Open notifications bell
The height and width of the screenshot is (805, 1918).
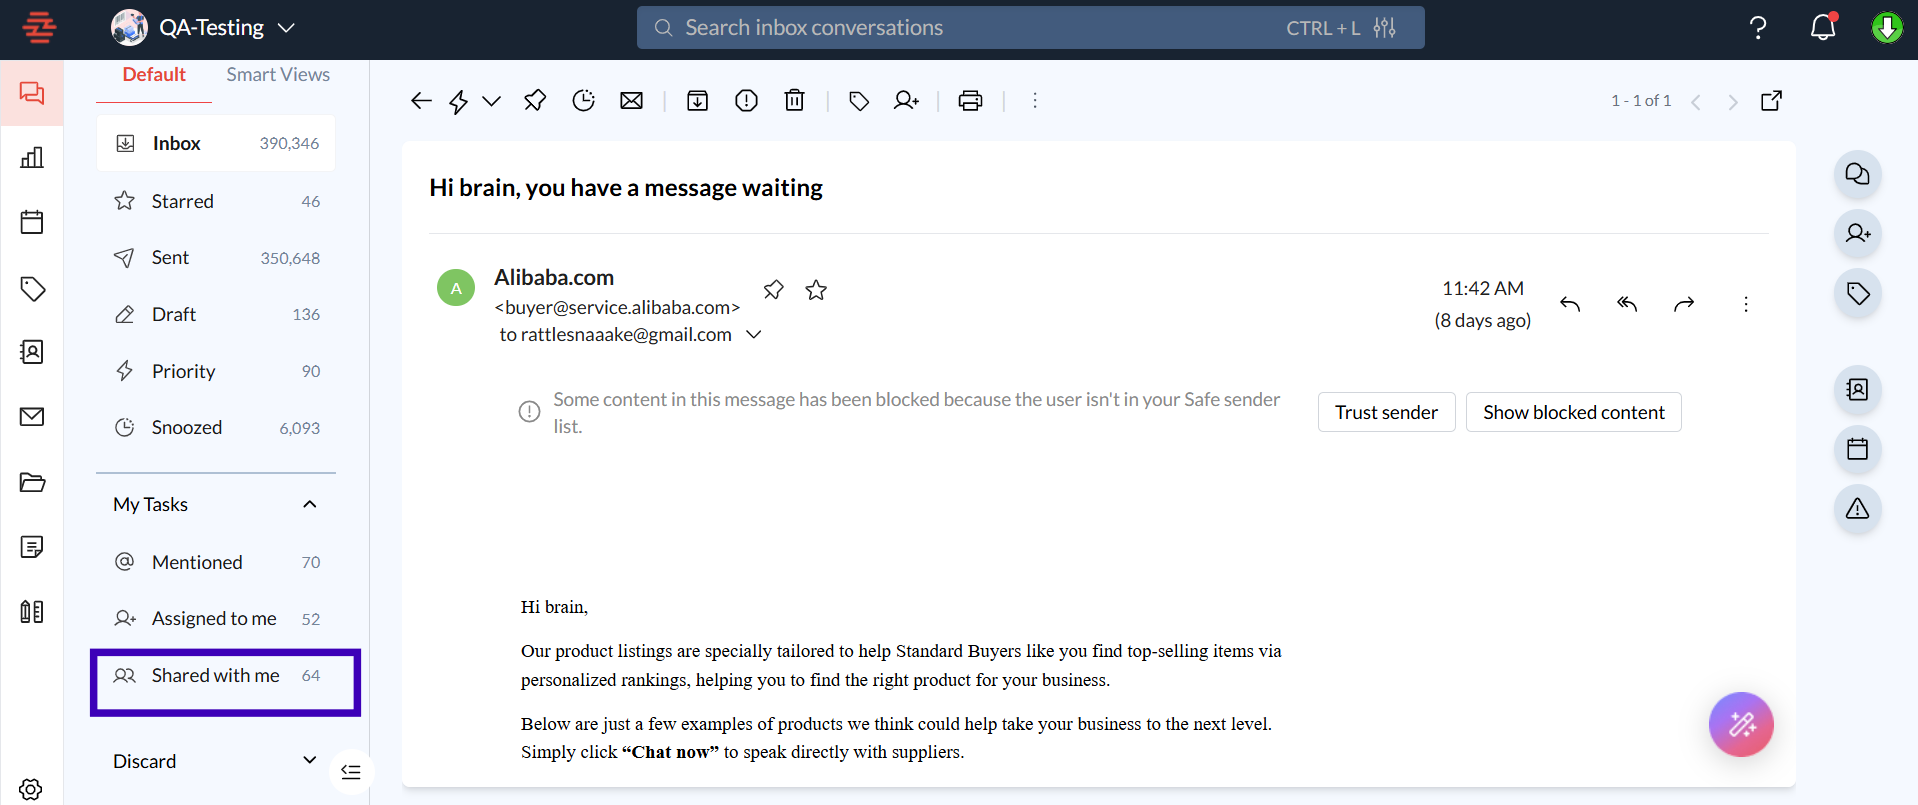1822,28
